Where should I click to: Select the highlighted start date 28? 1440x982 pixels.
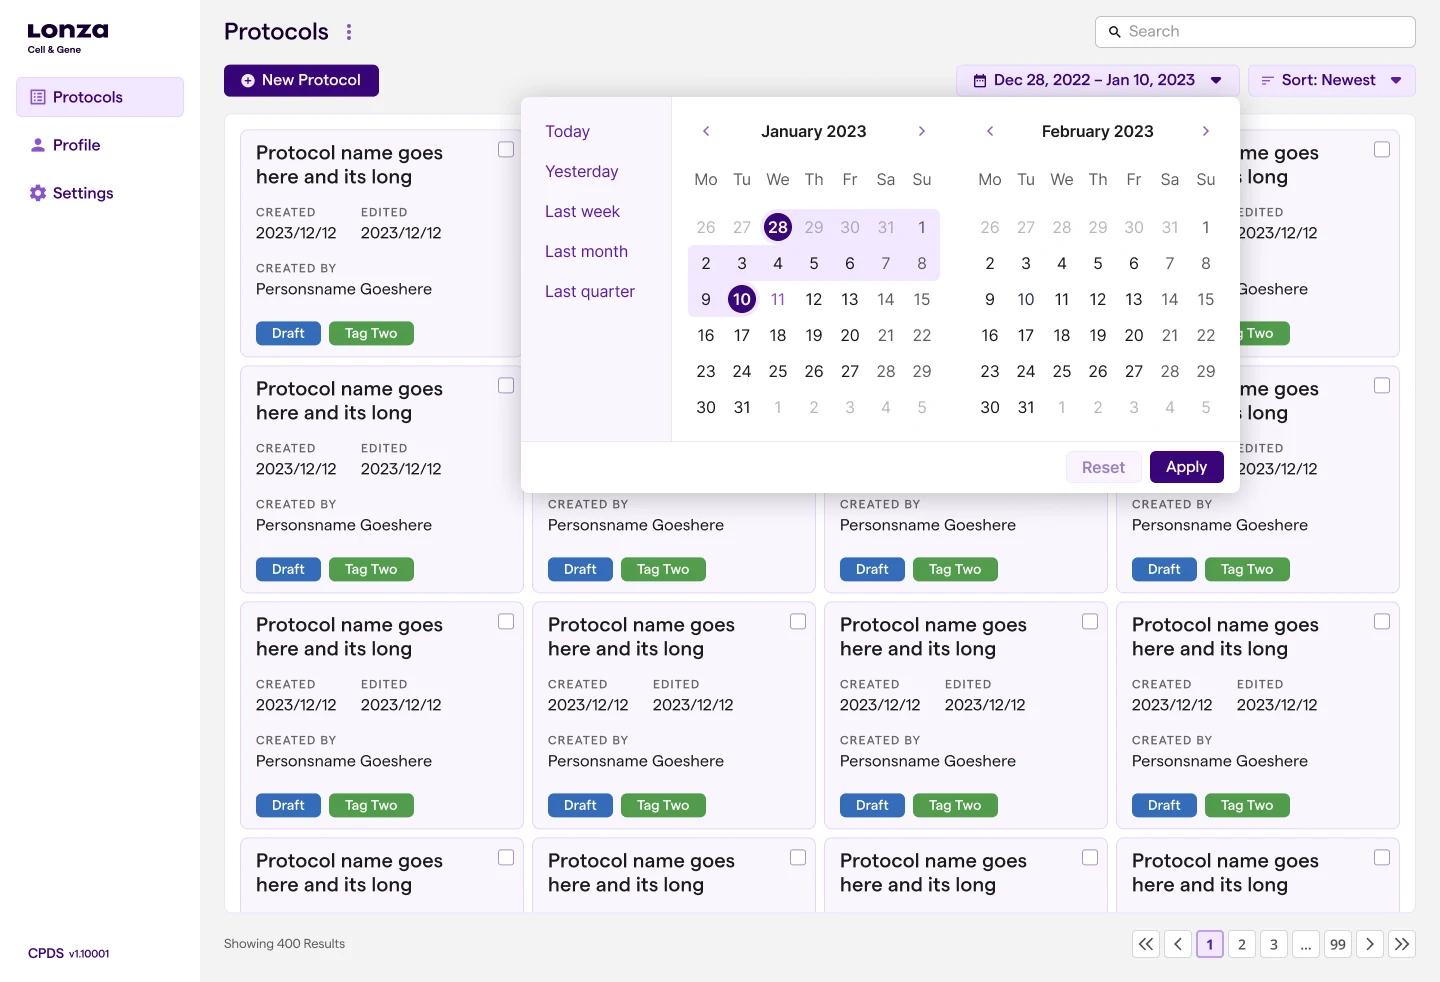point(778,227)
